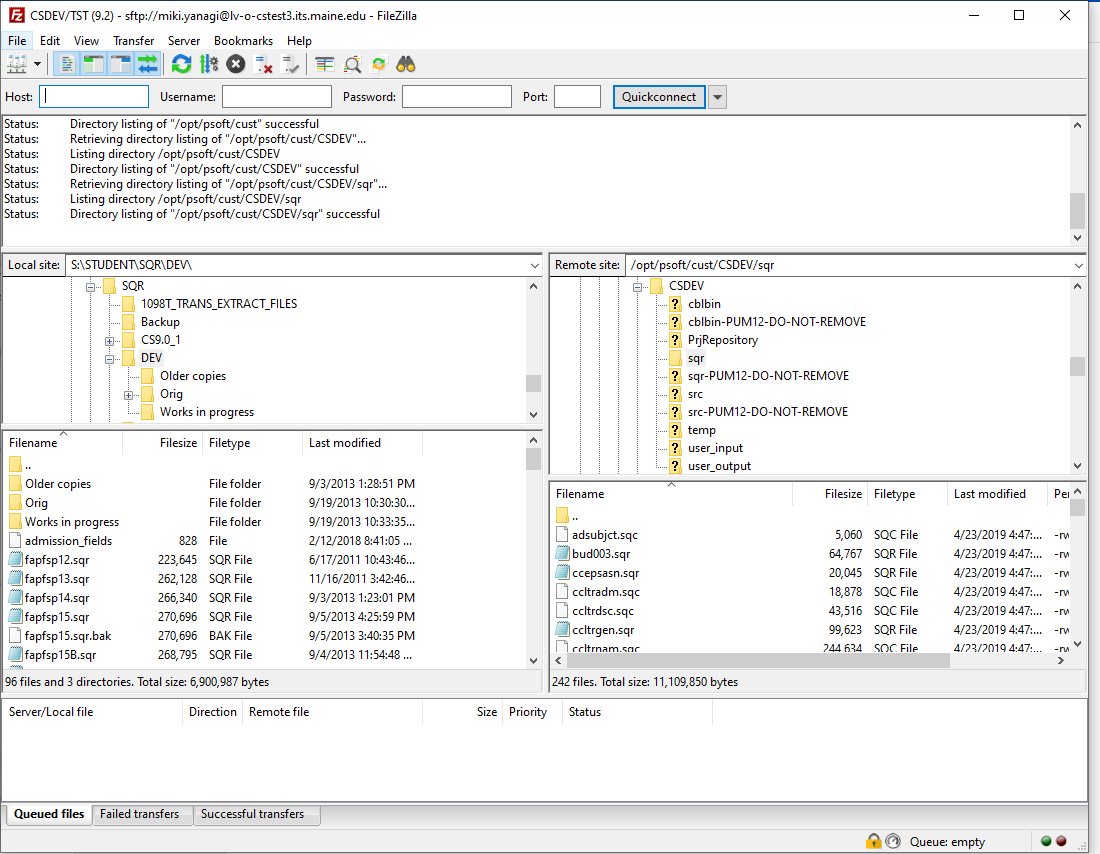Screen dimensions: 1100x854
Task: Cancel the current operation
Action: 236,65
